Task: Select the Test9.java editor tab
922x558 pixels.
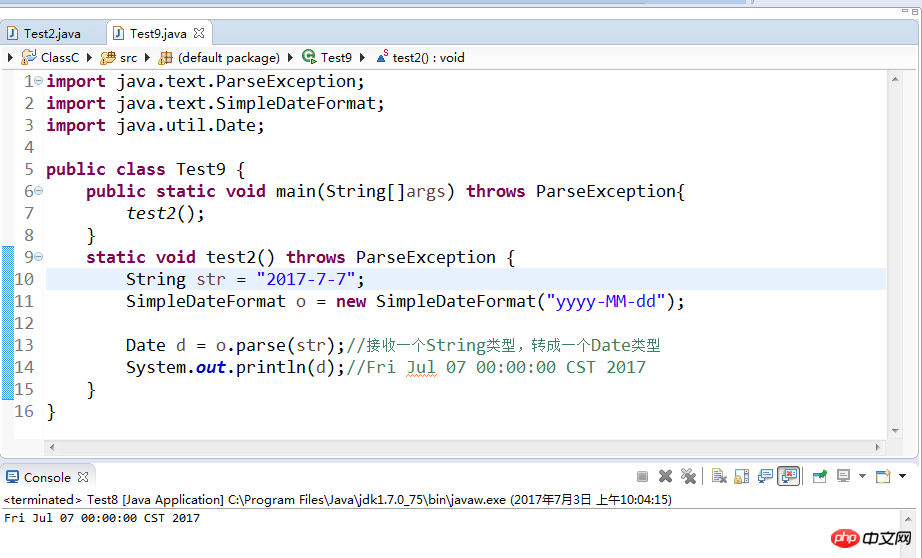Action: [158, 34]
